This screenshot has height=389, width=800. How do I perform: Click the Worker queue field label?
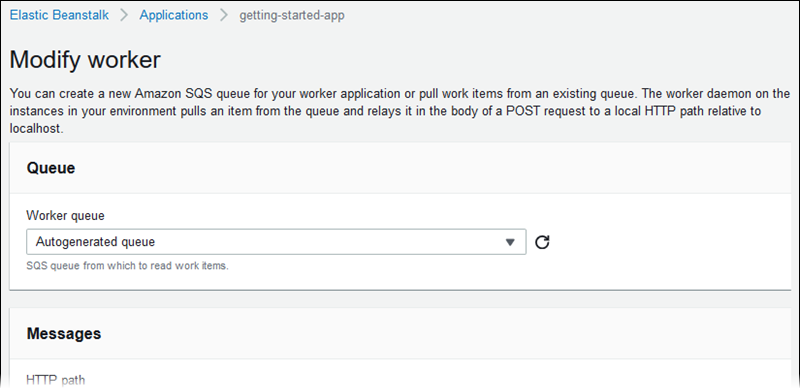click(65, 216)
